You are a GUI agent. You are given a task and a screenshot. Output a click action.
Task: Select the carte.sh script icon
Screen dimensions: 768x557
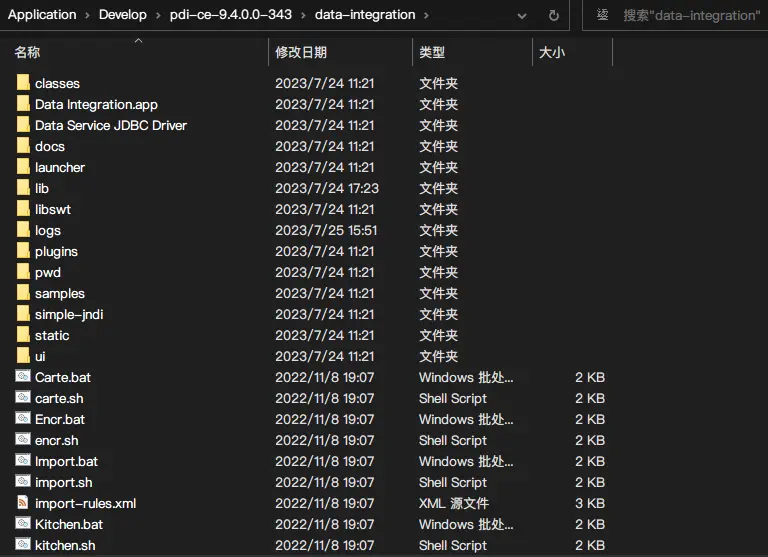coord(23,397)
